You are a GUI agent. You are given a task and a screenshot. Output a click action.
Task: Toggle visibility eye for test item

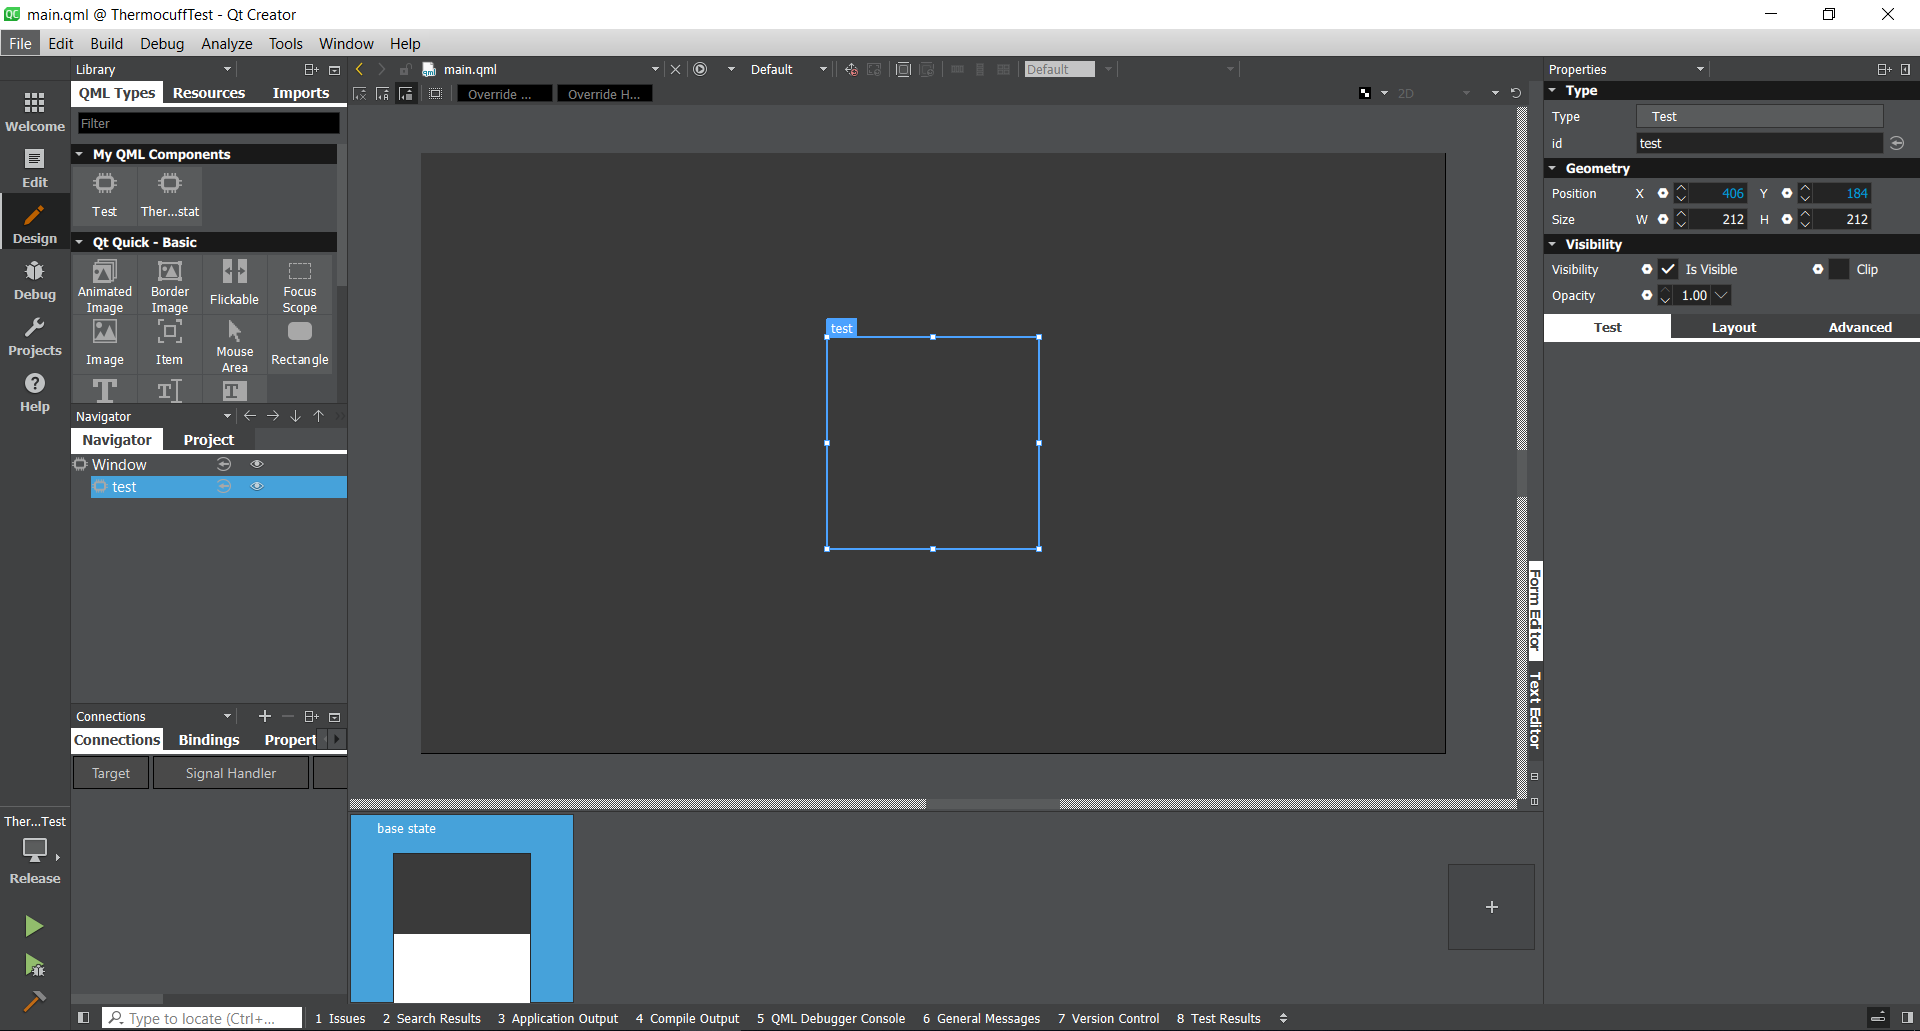click(257, 486)
